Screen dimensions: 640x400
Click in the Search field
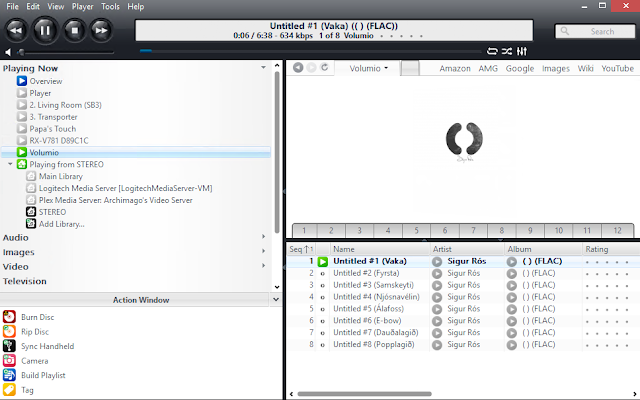pyautogui.click(x=595, y=31)
